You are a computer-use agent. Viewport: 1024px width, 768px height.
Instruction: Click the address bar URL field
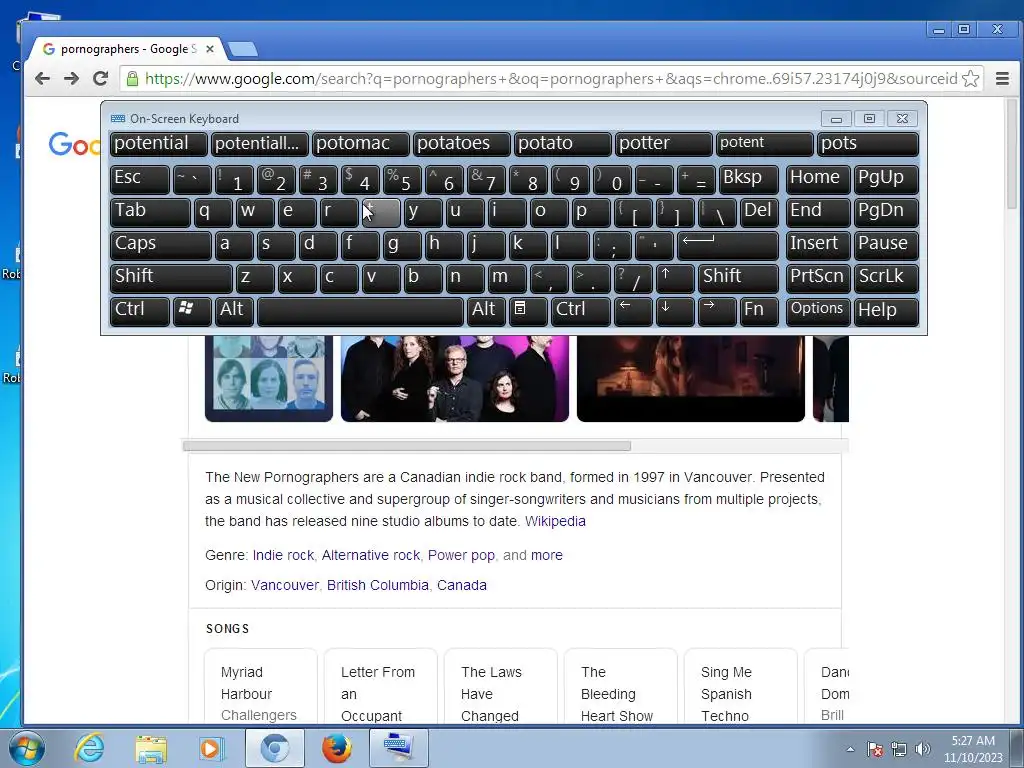[x=551, y=79]
